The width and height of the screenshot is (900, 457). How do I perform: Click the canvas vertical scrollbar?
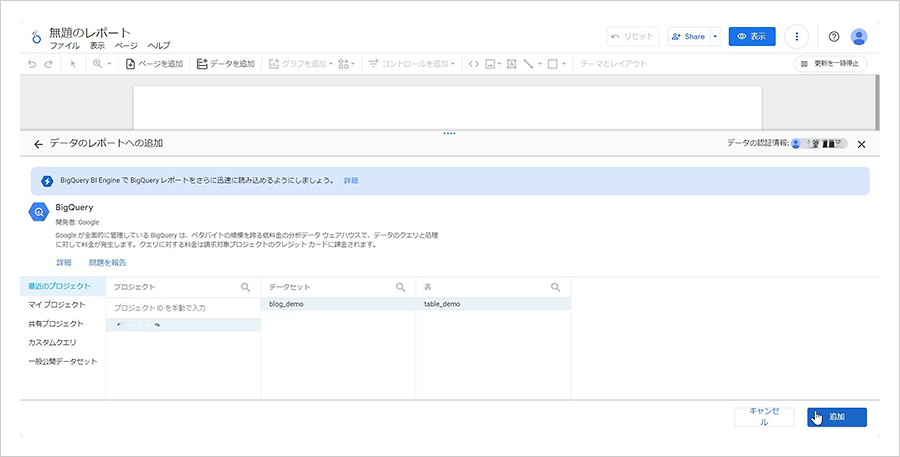(876, 102)
